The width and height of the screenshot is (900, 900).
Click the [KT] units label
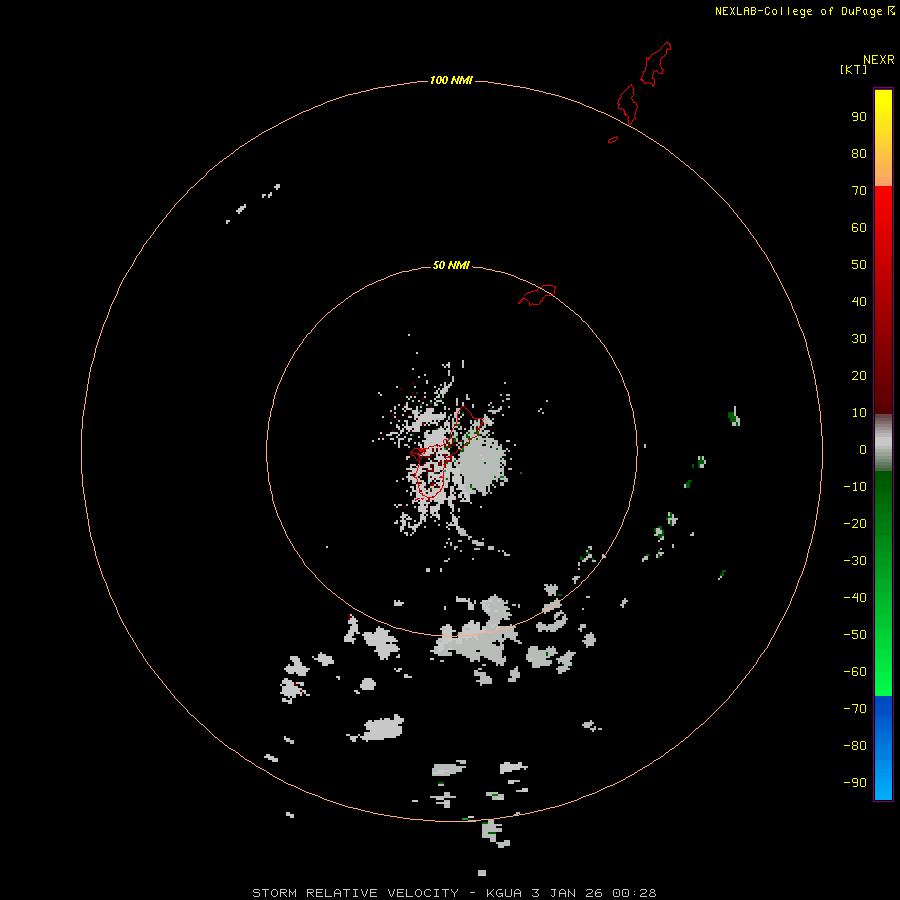click(854, 69)
